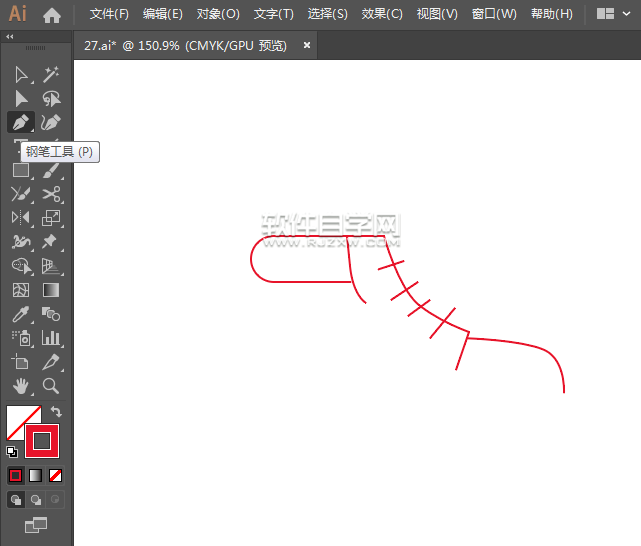This screenshot has width=641, height=546.
Task: Select the Lasso tool
Action: point(51,98)
